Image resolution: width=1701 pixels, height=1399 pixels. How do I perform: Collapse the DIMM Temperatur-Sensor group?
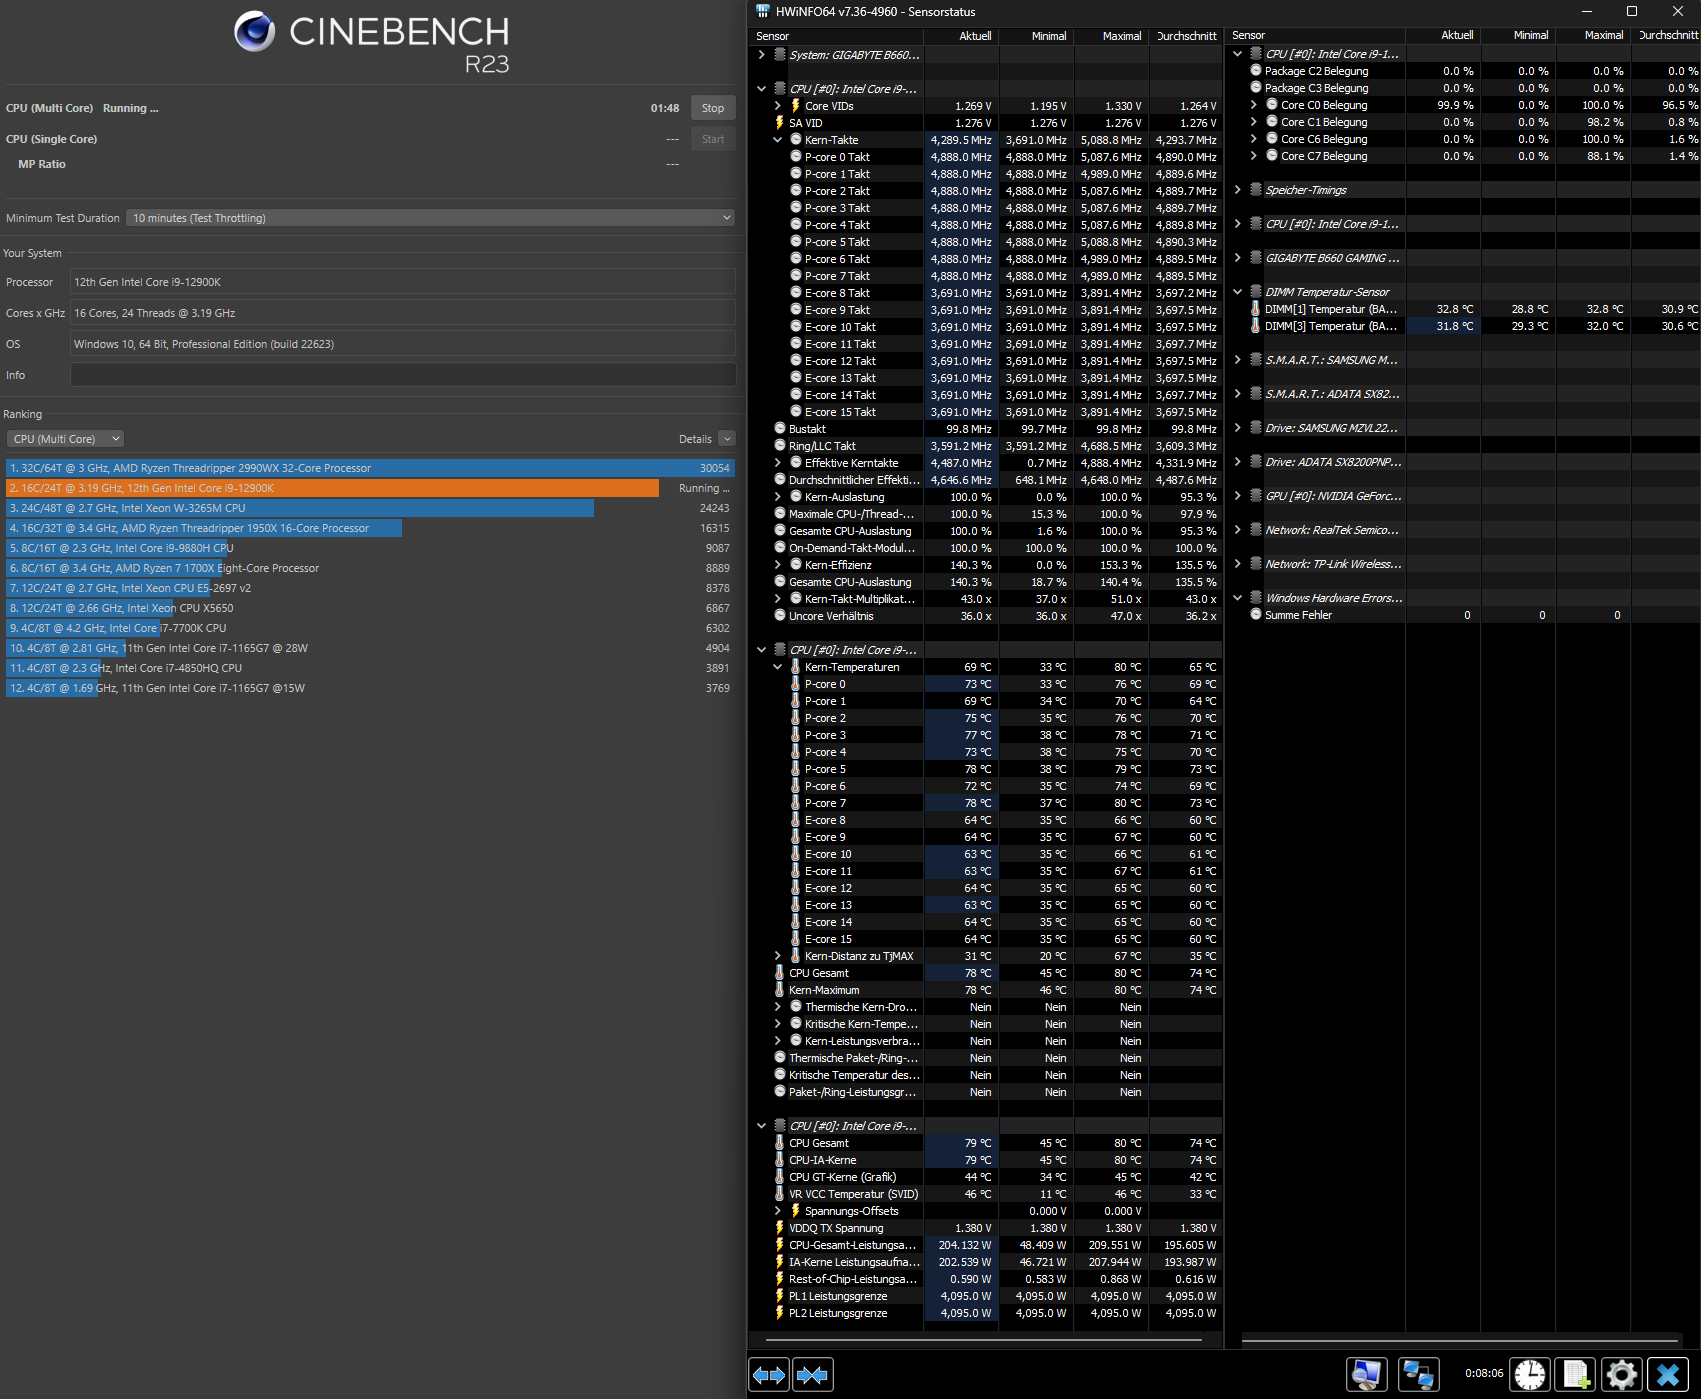coord(1238,292)
